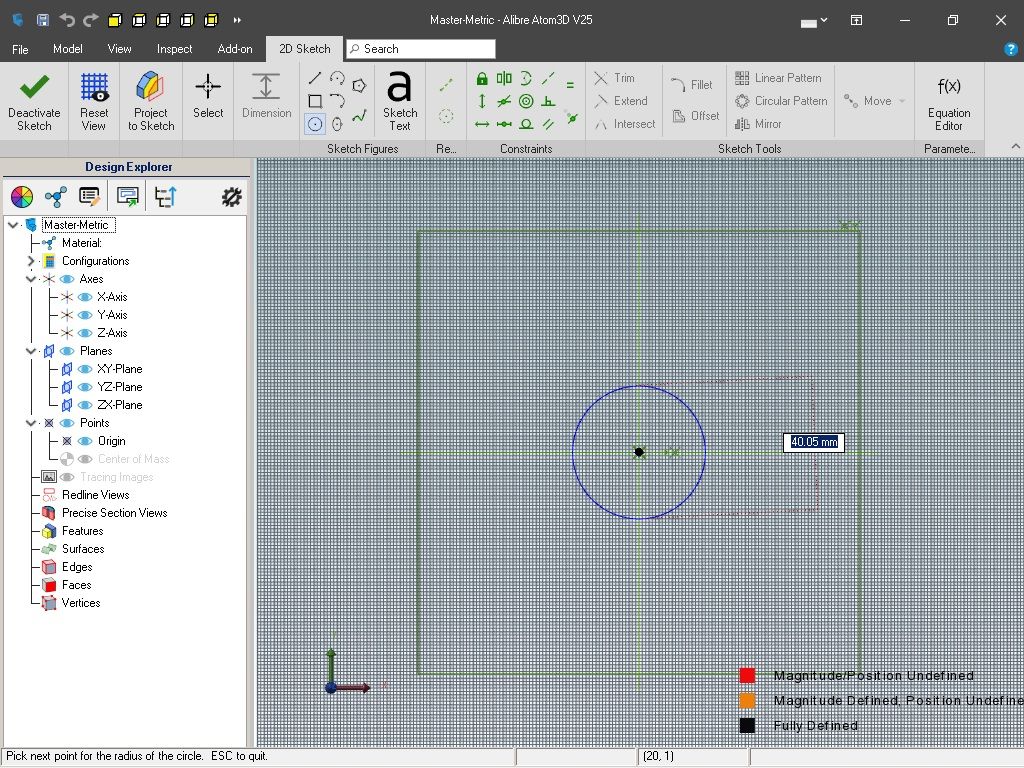Open the Model tab

pos(67,49)
